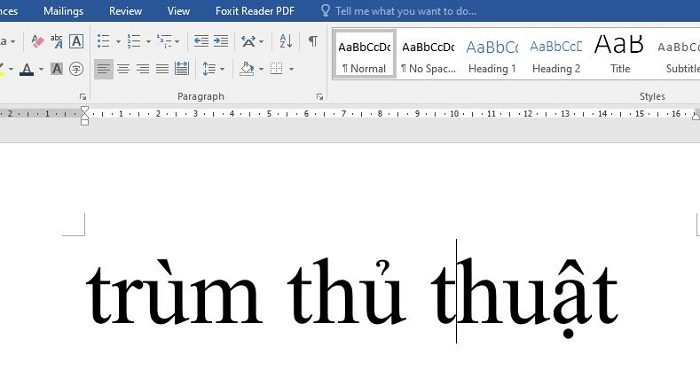Click the first line indent marker

pos(84,109)
